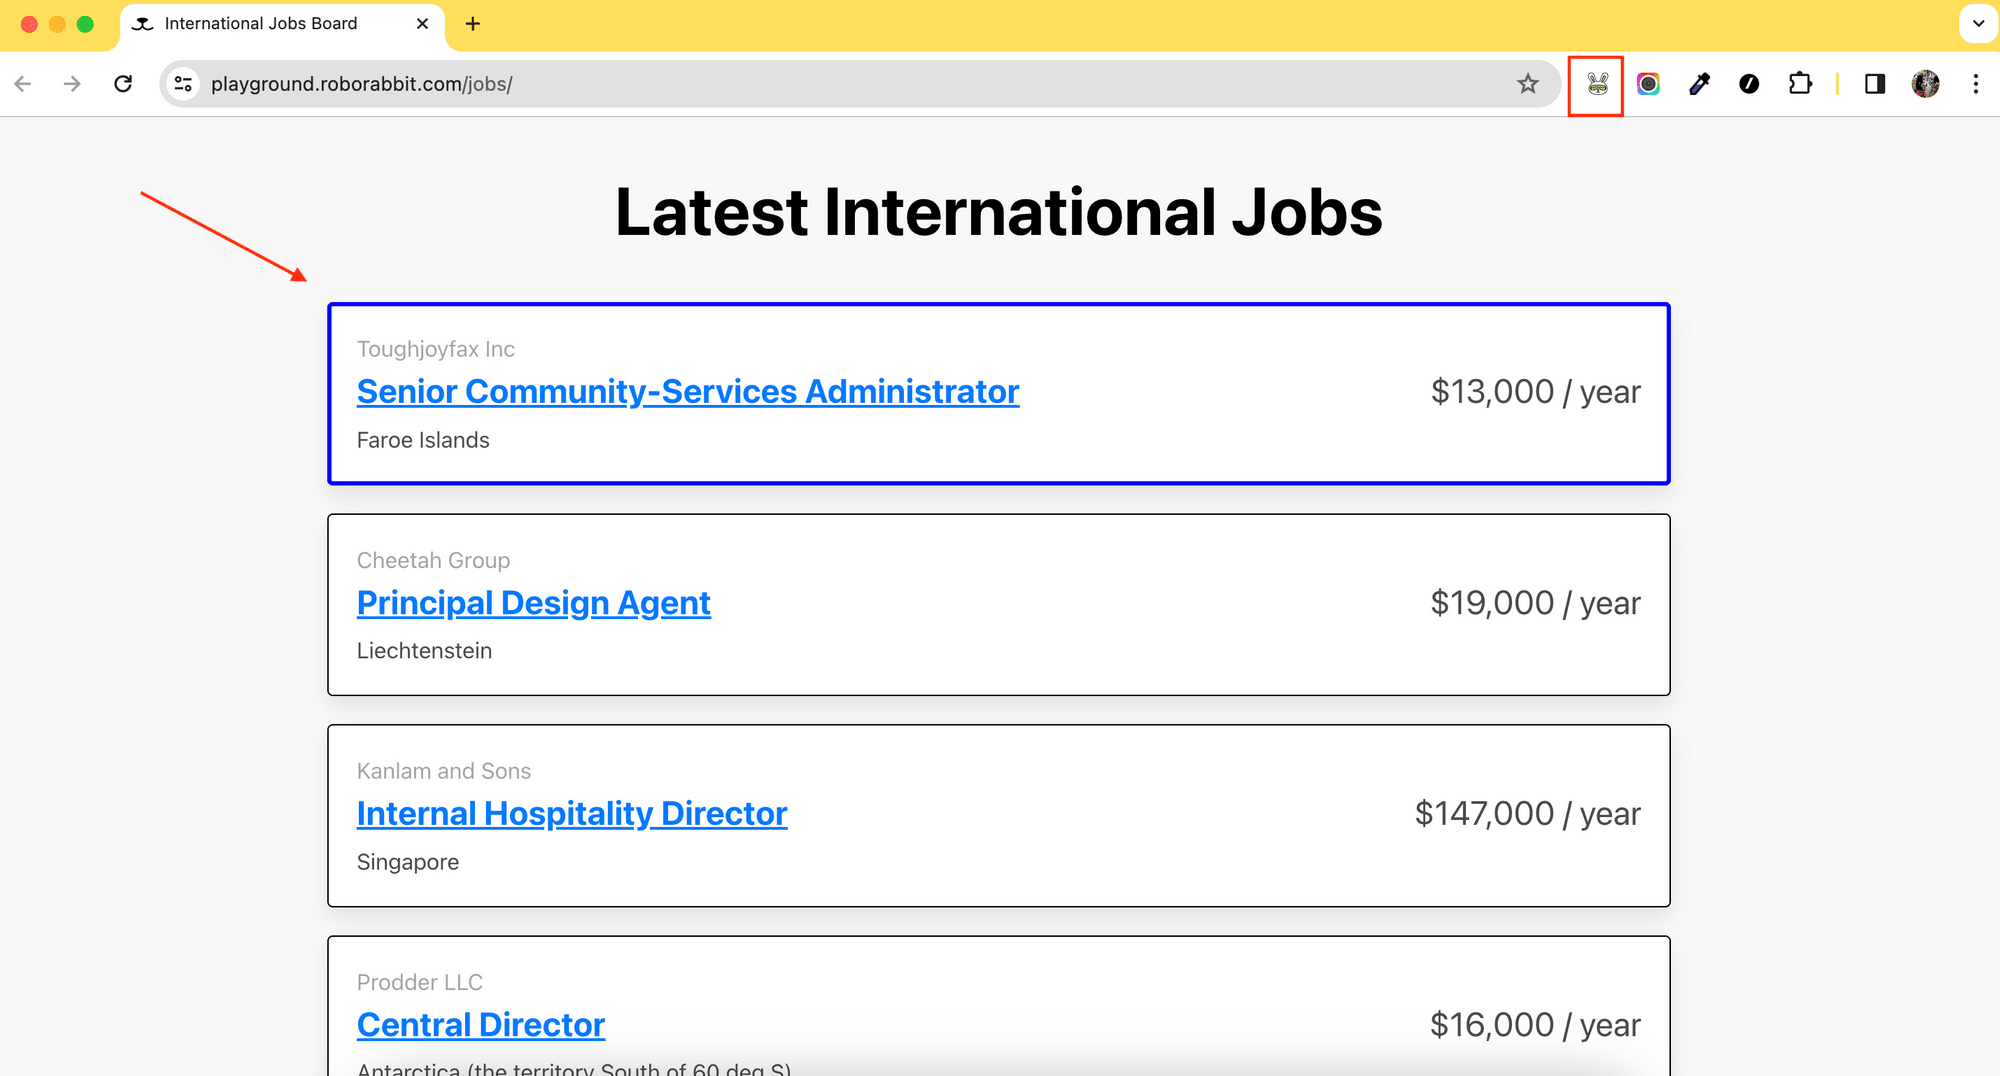Open the Principal Design Agent listing
This screenshot has height=1076, width=2000.
click(533, 603)
